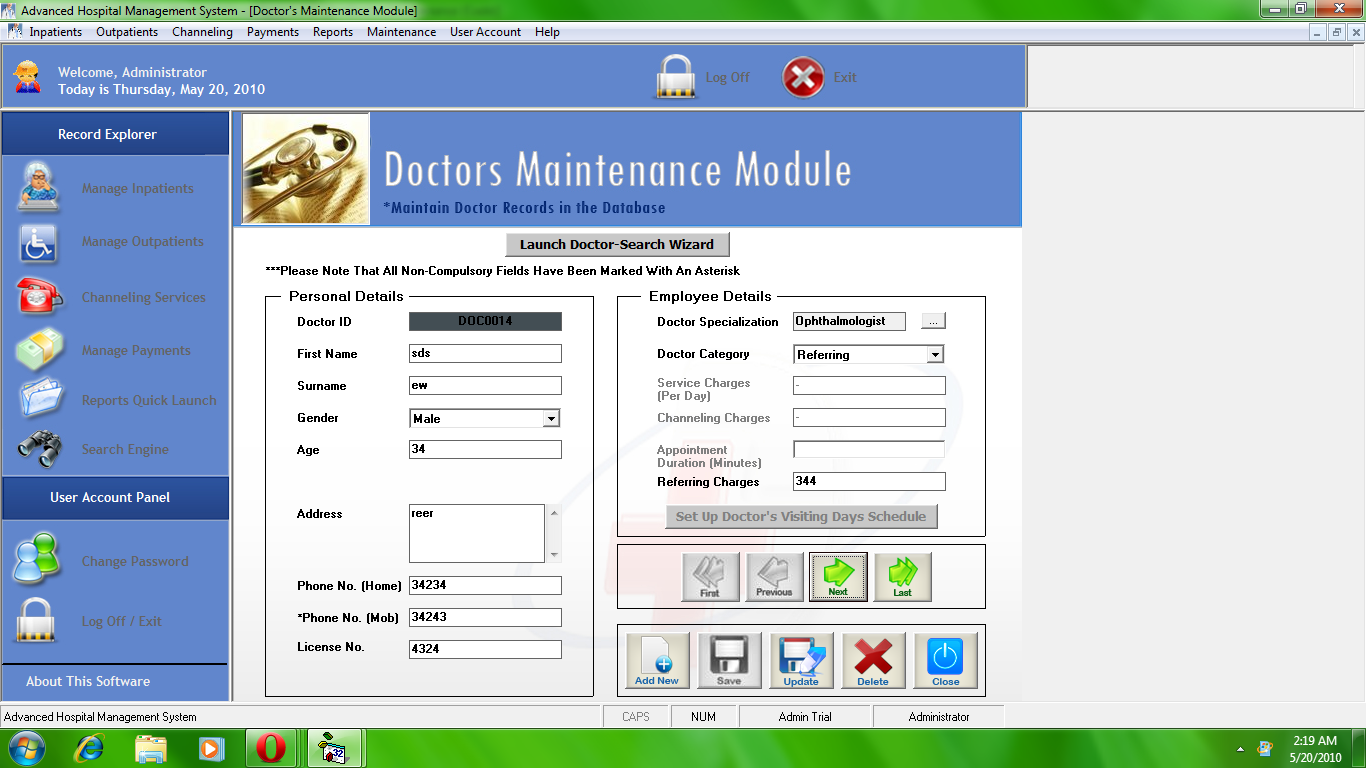Click Address scrollbar up arrow
The width and height of the screenshot is (1366, 768).
(554, 512)
